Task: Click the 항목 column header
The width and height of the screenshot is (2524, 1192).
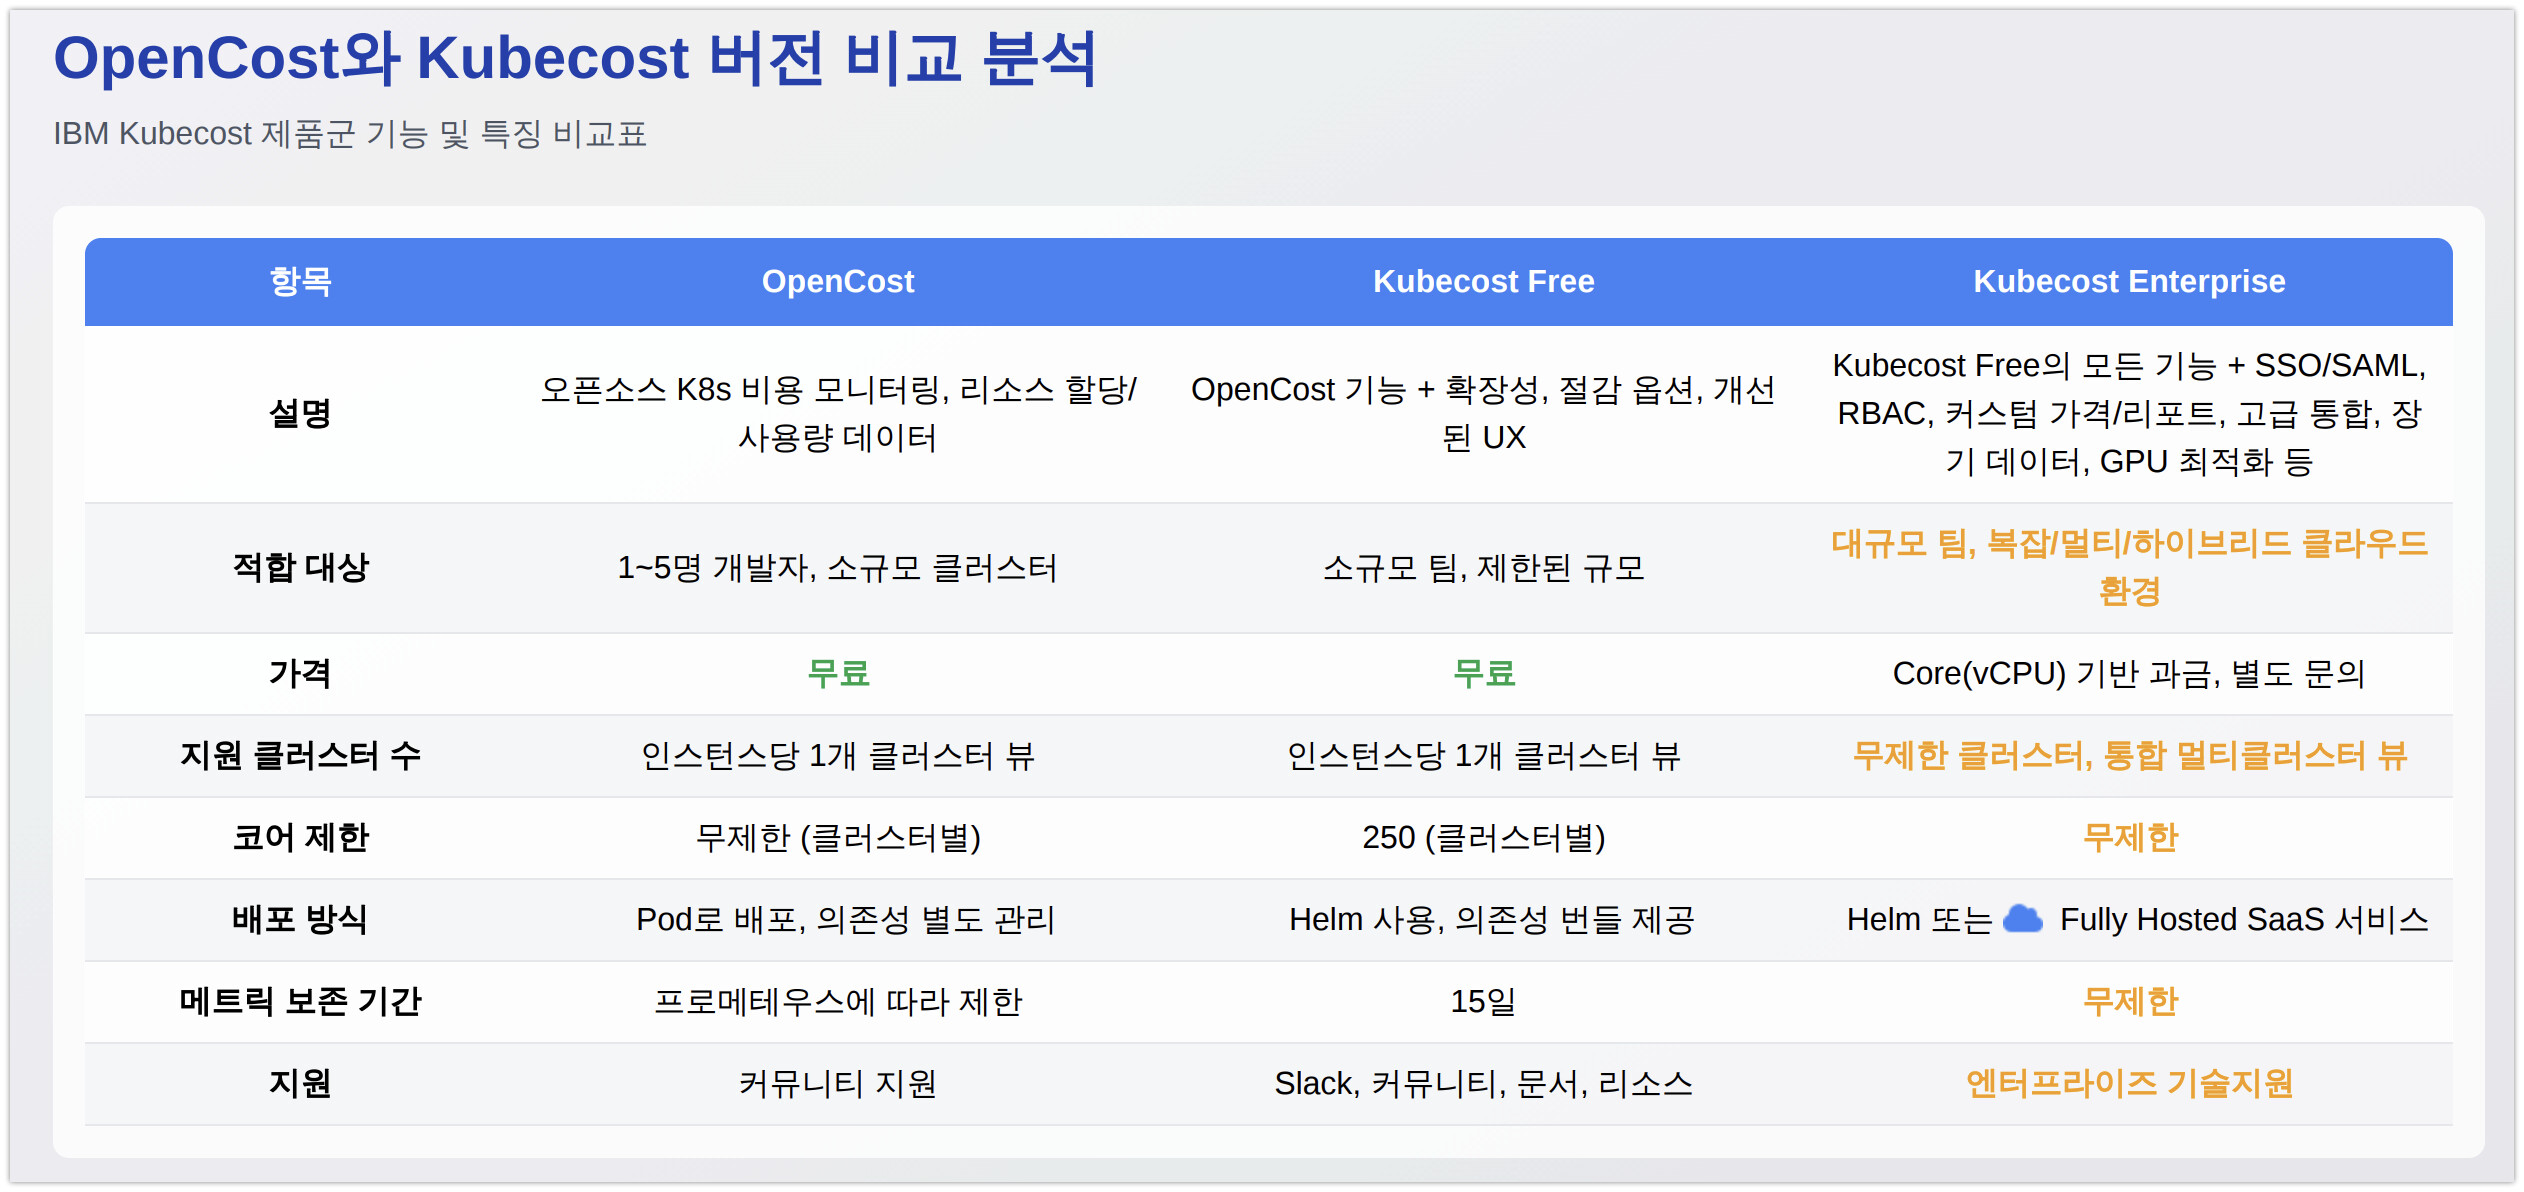Action: click(300, 282)
